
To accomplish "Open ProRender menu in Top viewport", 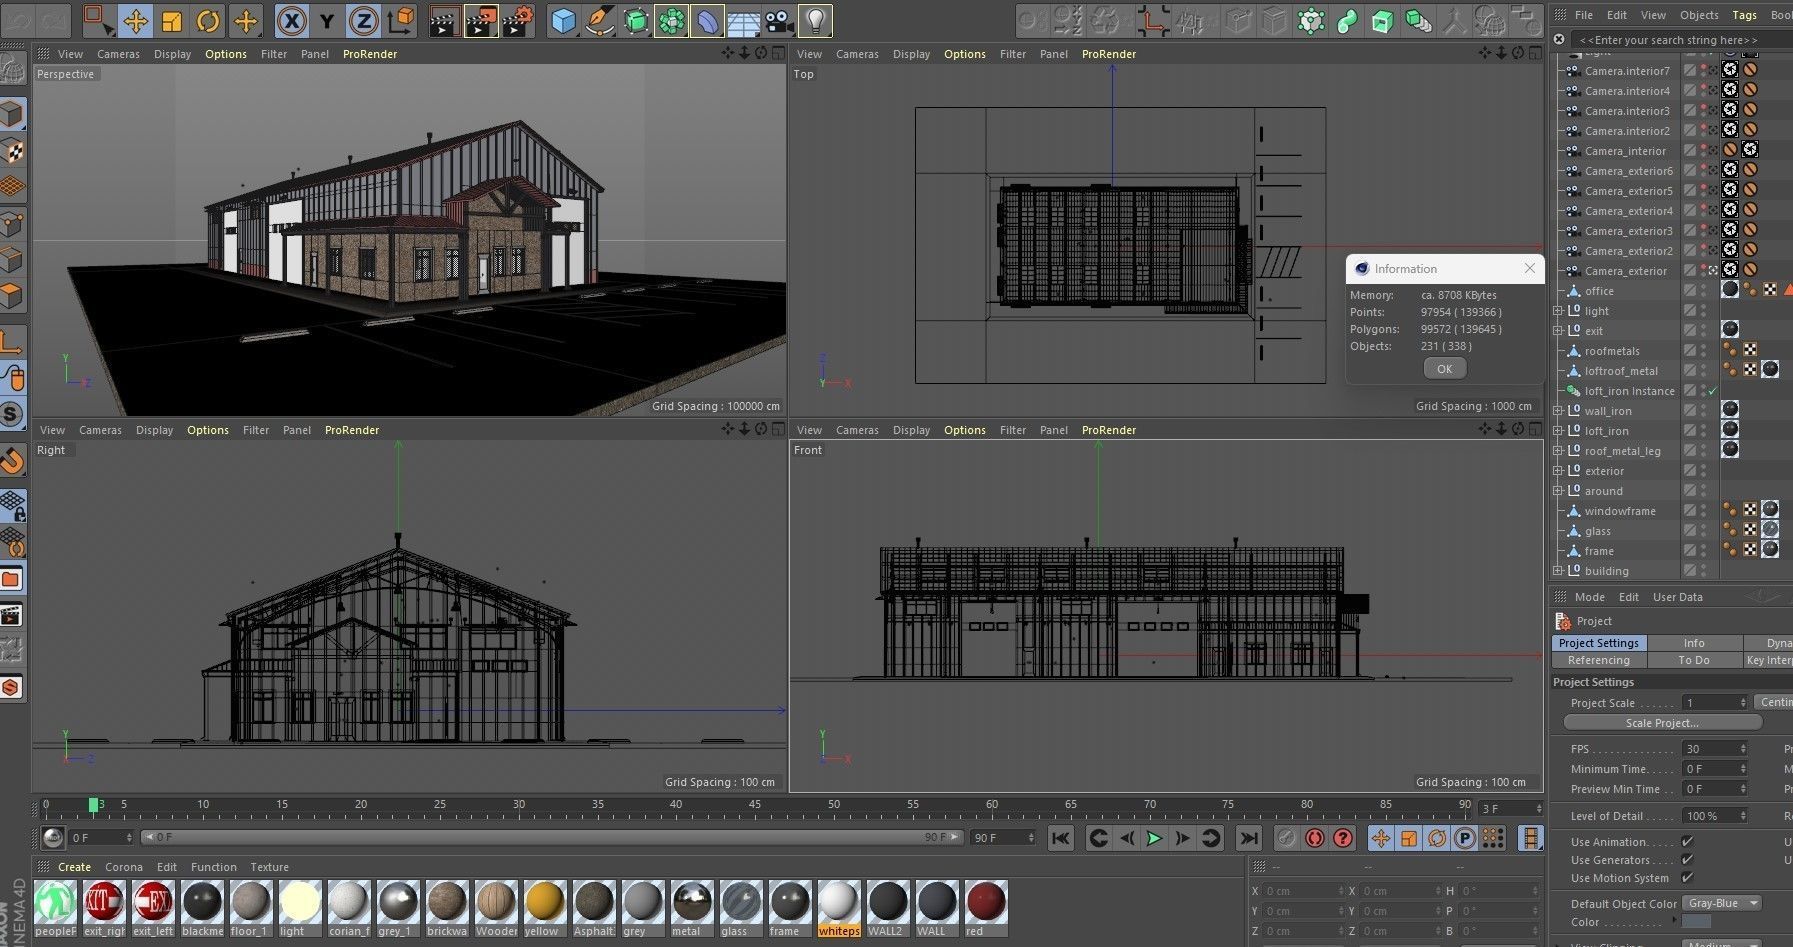I will pyautogui.click(x=1108, y=54).
